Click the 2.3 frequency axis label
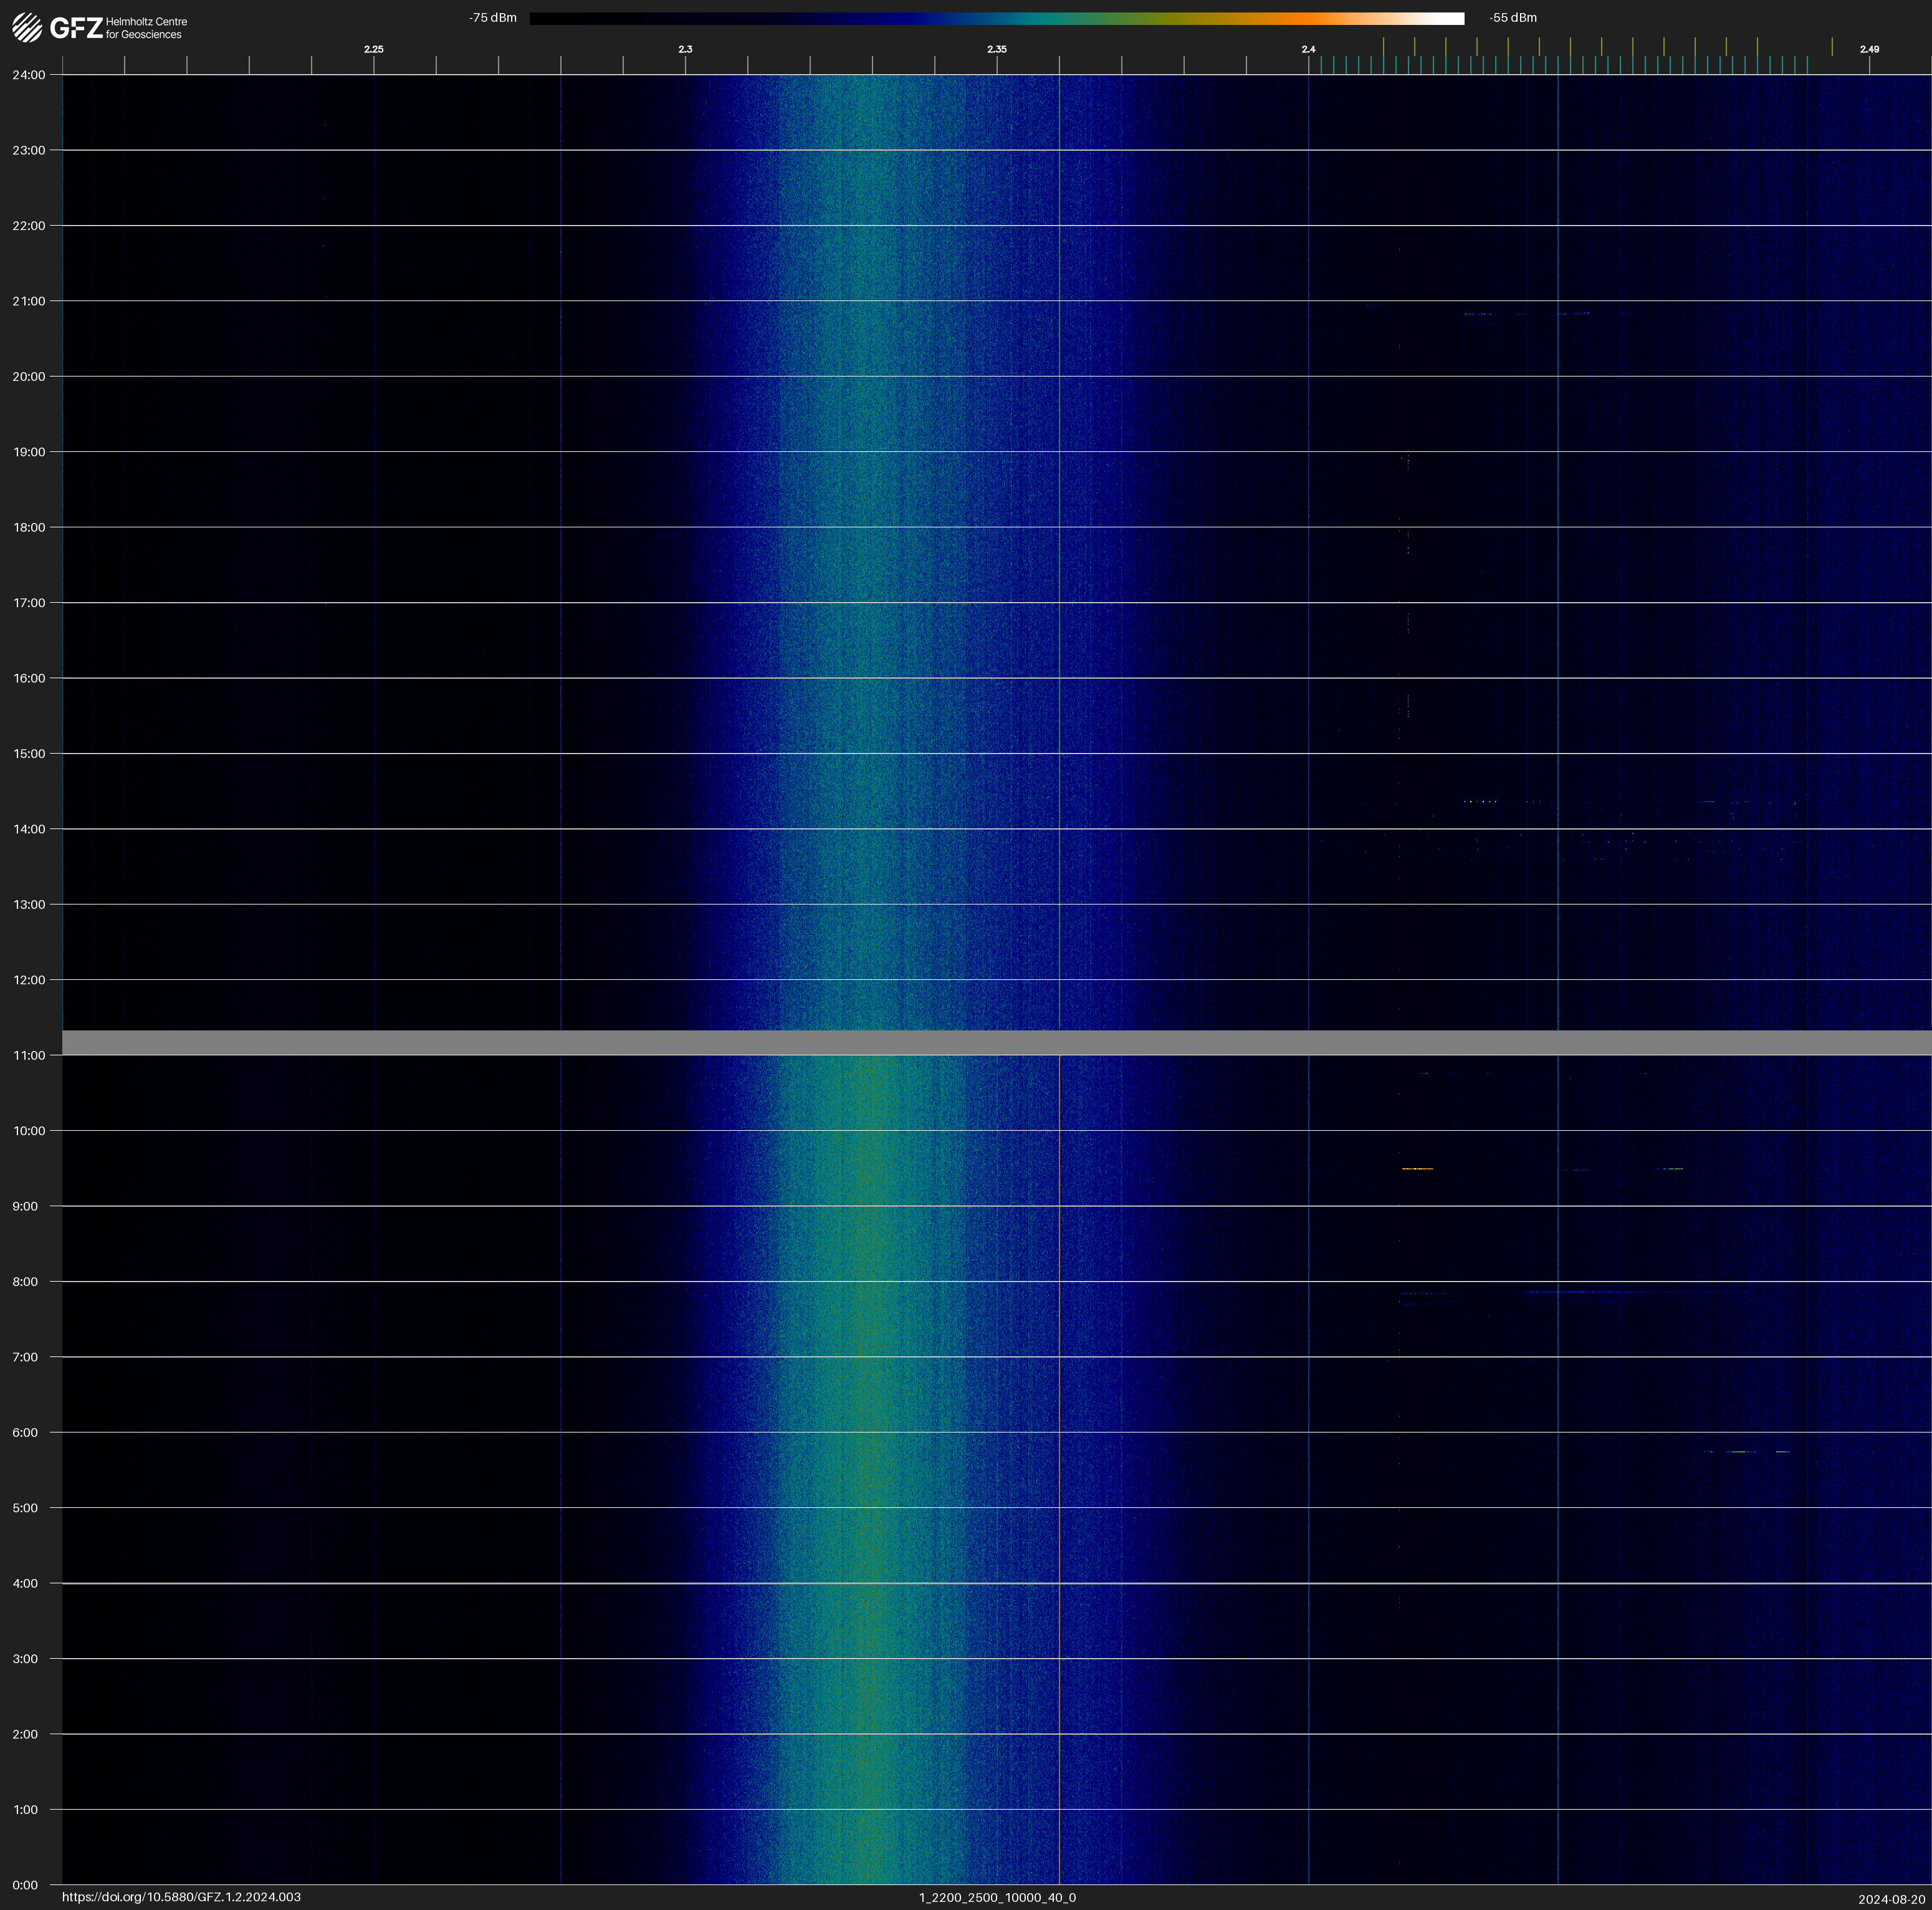Image resolution: width=1932 pixels, height=1910 pixels. click(685, 49)
